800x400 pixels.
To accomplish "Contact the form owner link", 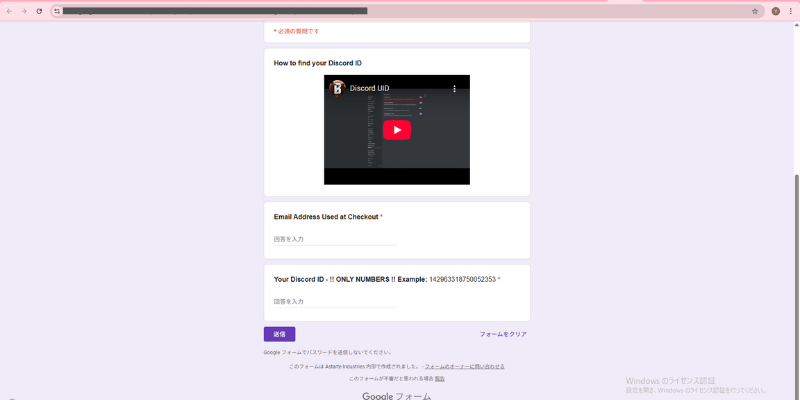I will pos(465,366).
